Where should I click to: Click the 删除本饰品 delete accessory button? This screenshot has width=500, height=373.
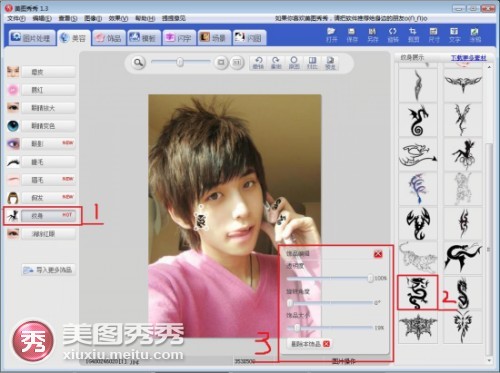(309, 344)
